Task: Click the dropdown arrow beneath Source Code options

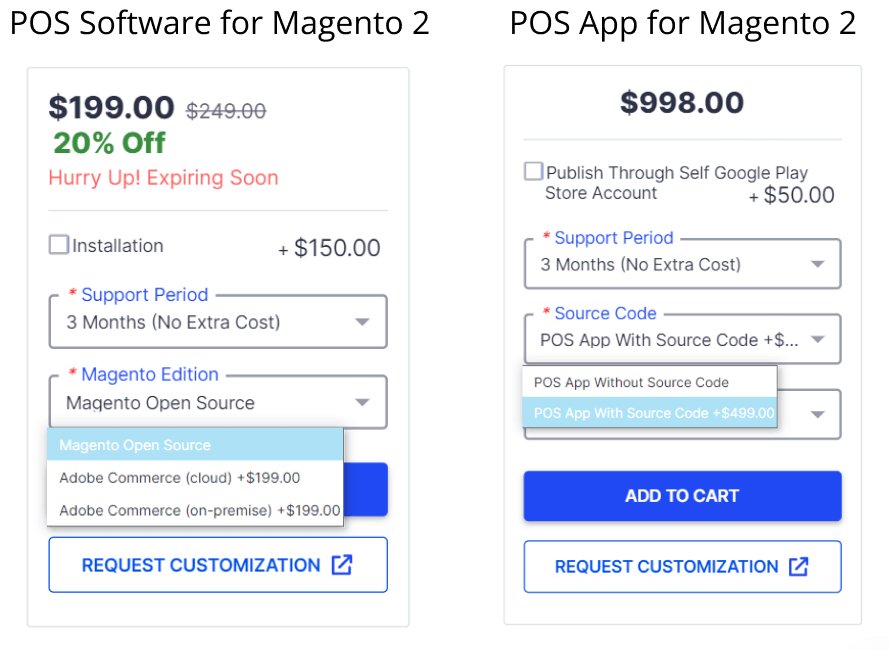Action: [x=817, y=414]
